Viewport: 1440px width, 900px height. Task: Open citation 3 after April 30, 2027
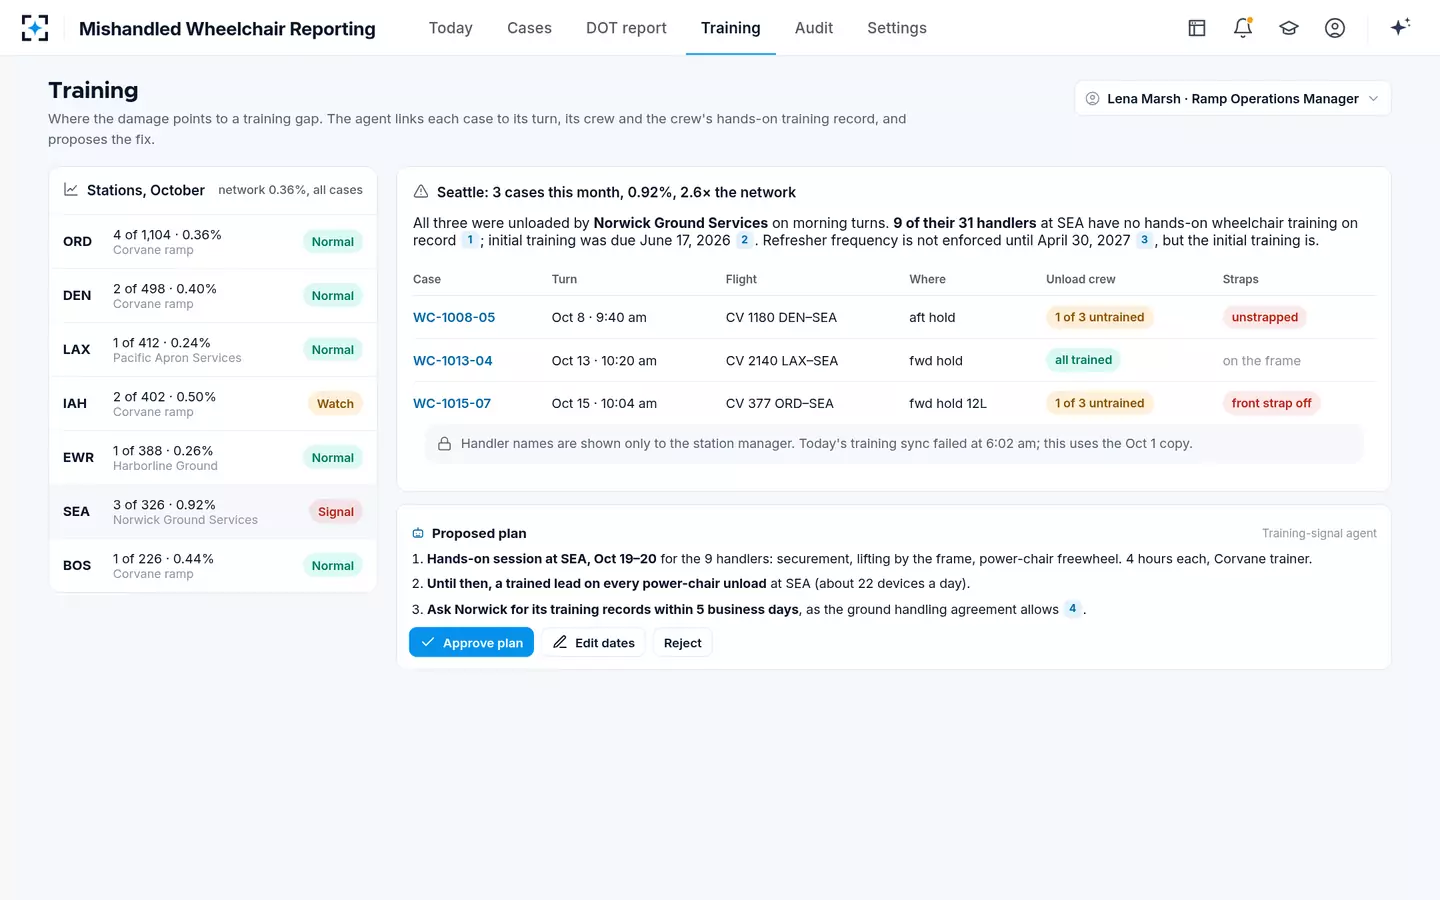tap(1144, 240)
